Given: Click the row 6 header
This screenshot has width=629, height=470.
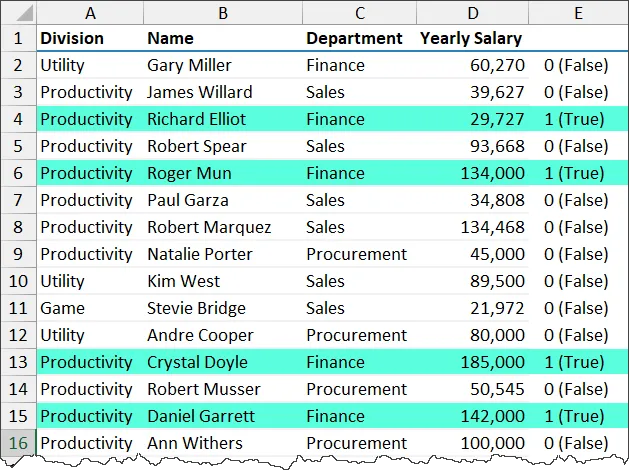Looking at the screenshot, I should (18, 173).
